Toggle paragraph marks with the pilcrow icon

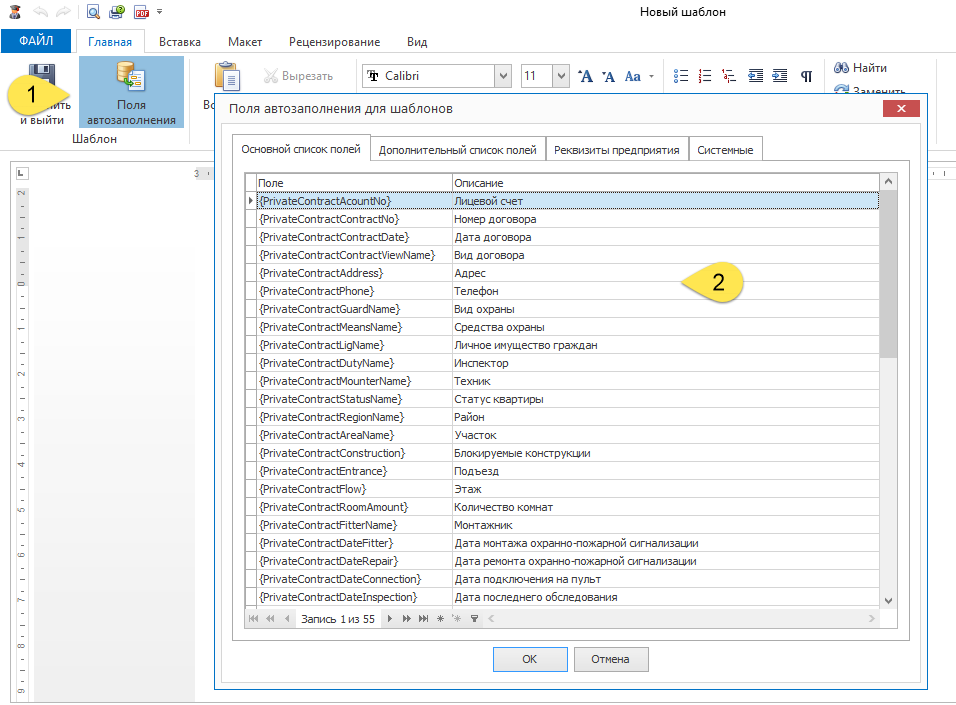(806, 76)
